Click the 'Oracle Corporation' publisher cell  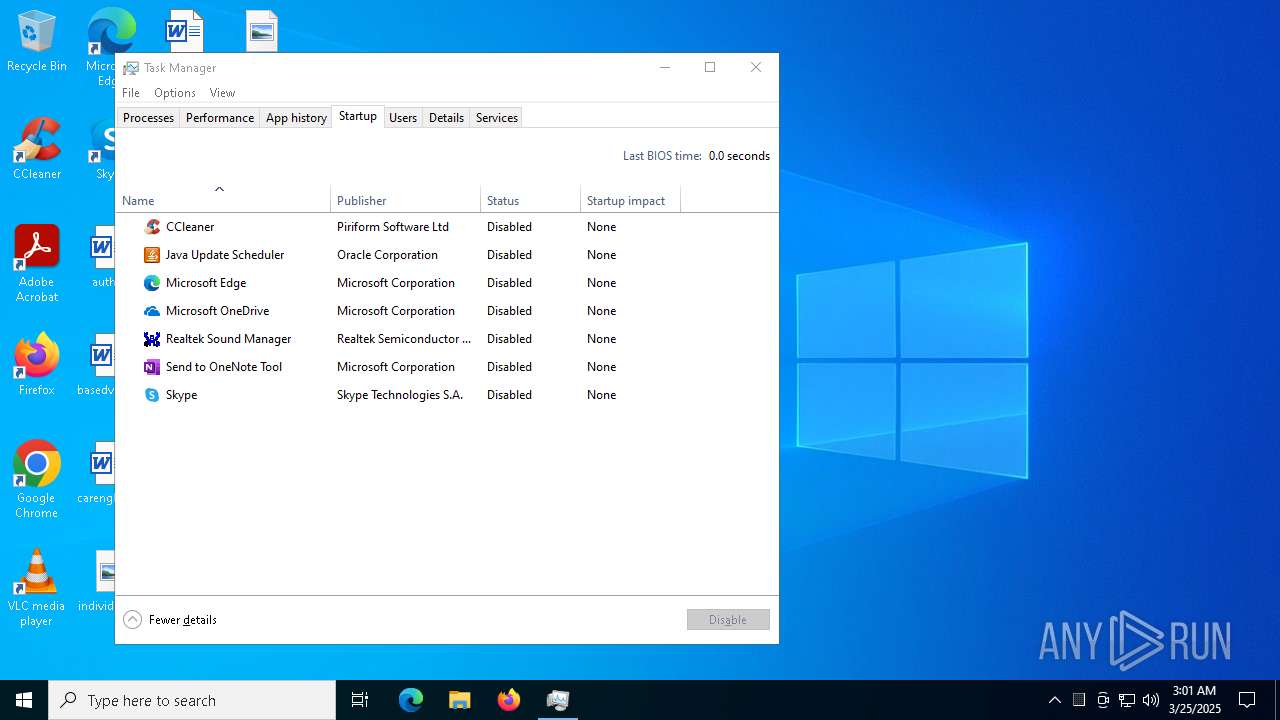tap(387, 255)
